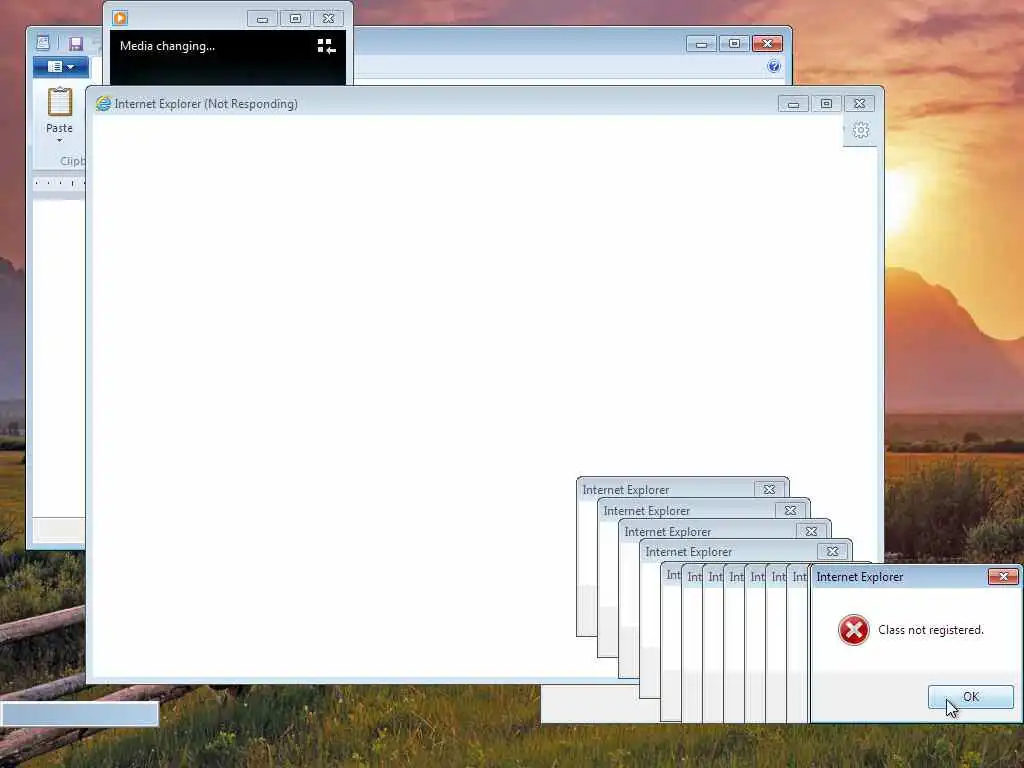This screenshot has width=1024, height=768.
Task: Click the WordPad document icon in title bar
Action: point(43,43)
